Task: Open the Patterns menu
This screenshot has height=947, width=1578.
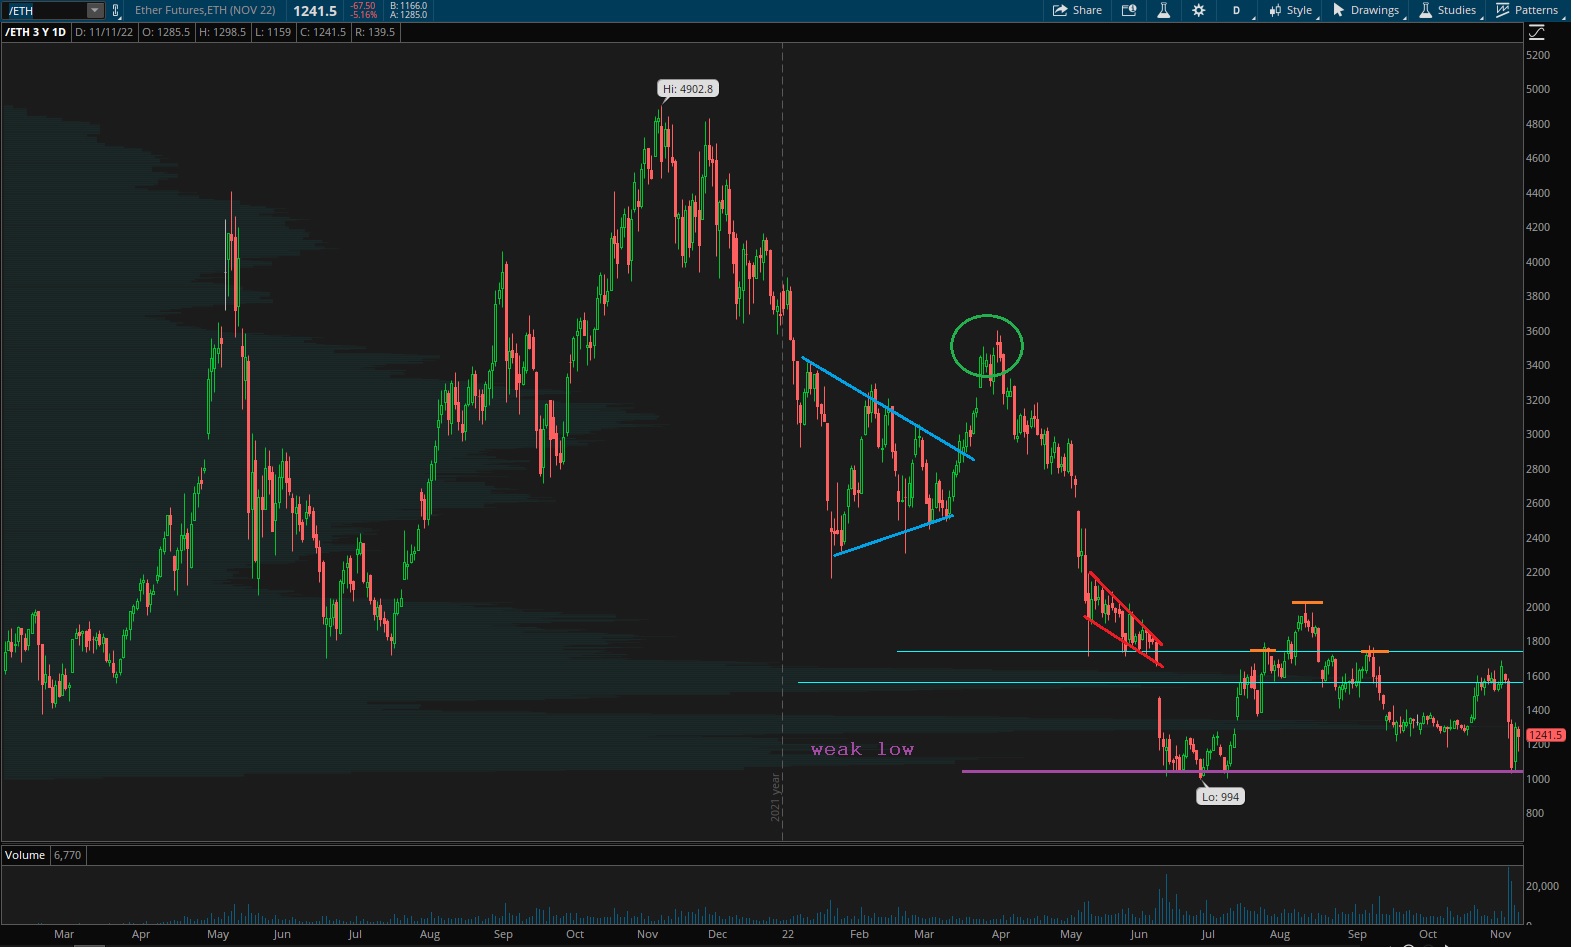Action: pos(1528,10)
